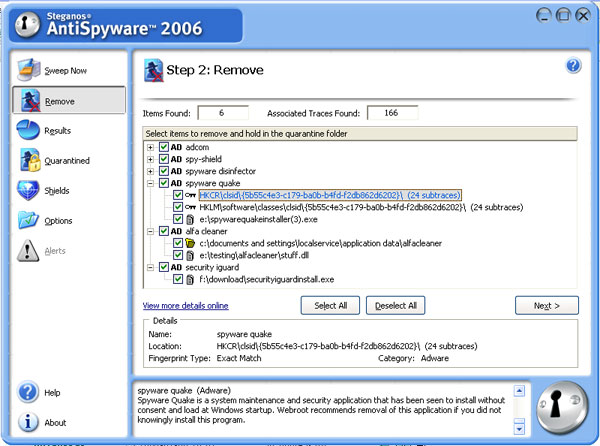Click the Results pie chart icon
The height and width of the screenshot is (446, 600).
[x=28, y=130]
